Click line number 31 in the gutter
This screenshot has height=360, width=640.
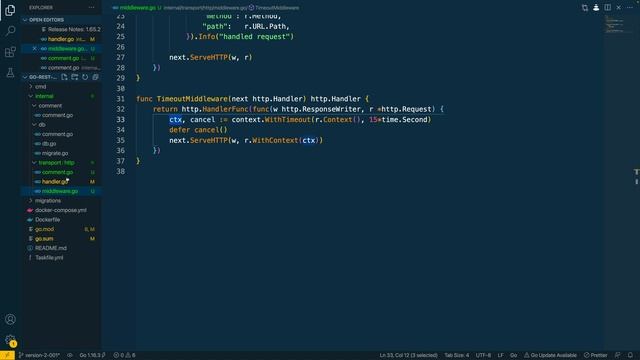[x=120, y=99]
